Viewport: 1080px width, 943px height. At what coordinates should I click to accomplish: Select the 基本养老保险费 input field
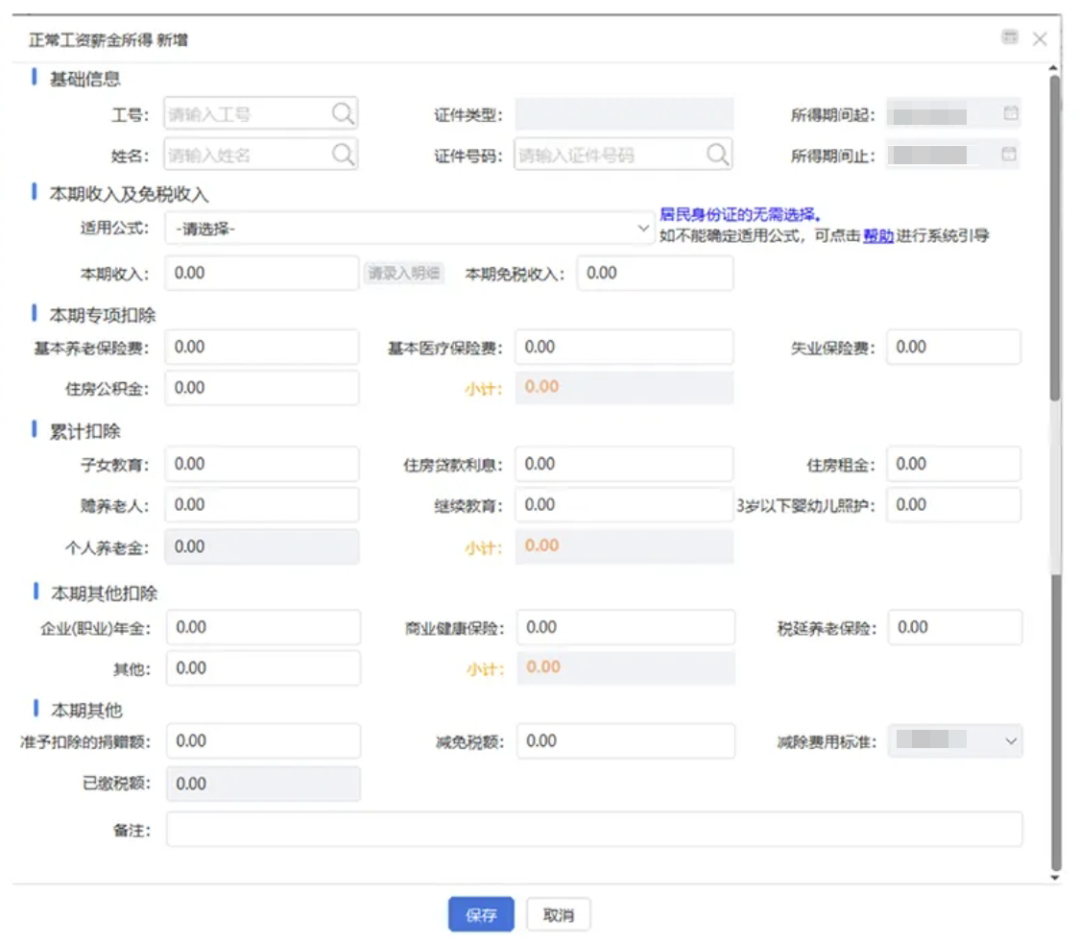[x=262, y=347]
